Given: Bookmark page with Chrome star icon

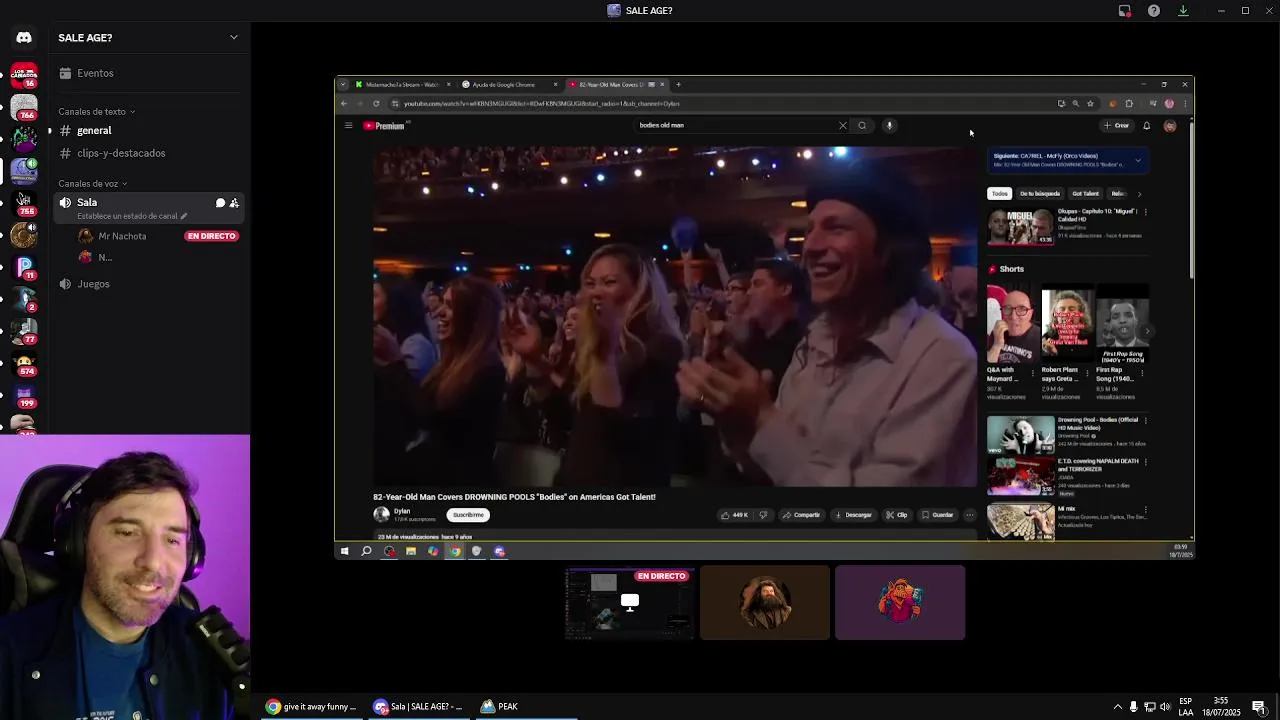Looking at the screenshot, I should 1090,103.
